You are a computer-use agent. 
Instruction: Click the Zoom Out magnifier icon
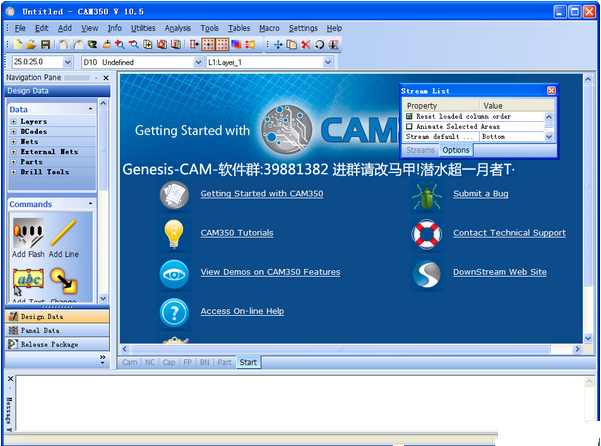click(133, 45)
